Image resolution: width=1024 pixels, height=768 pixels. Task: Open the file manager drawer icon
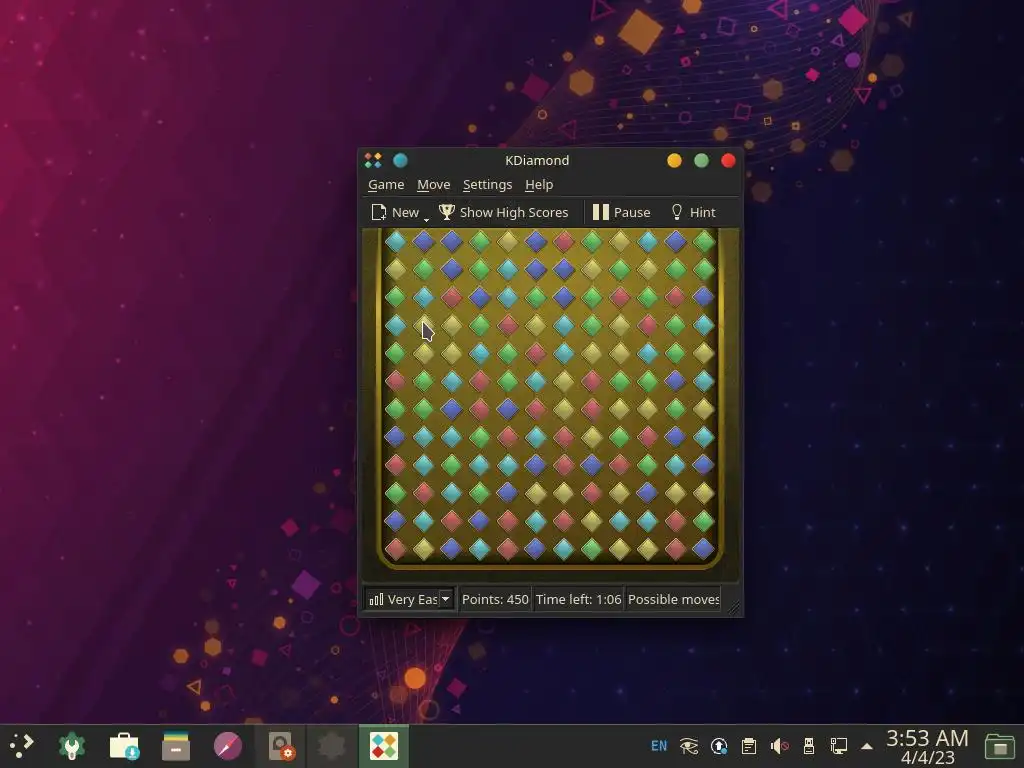[x=176, y=745]
